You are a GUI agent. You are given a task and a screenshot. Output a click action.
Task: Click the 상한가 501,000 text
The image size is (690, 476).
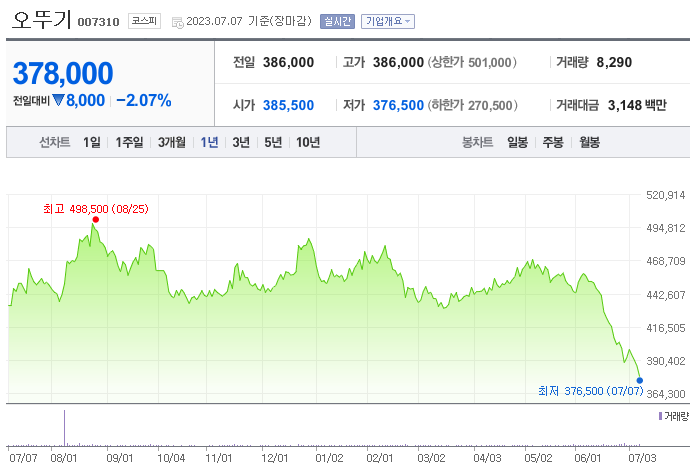472,62
